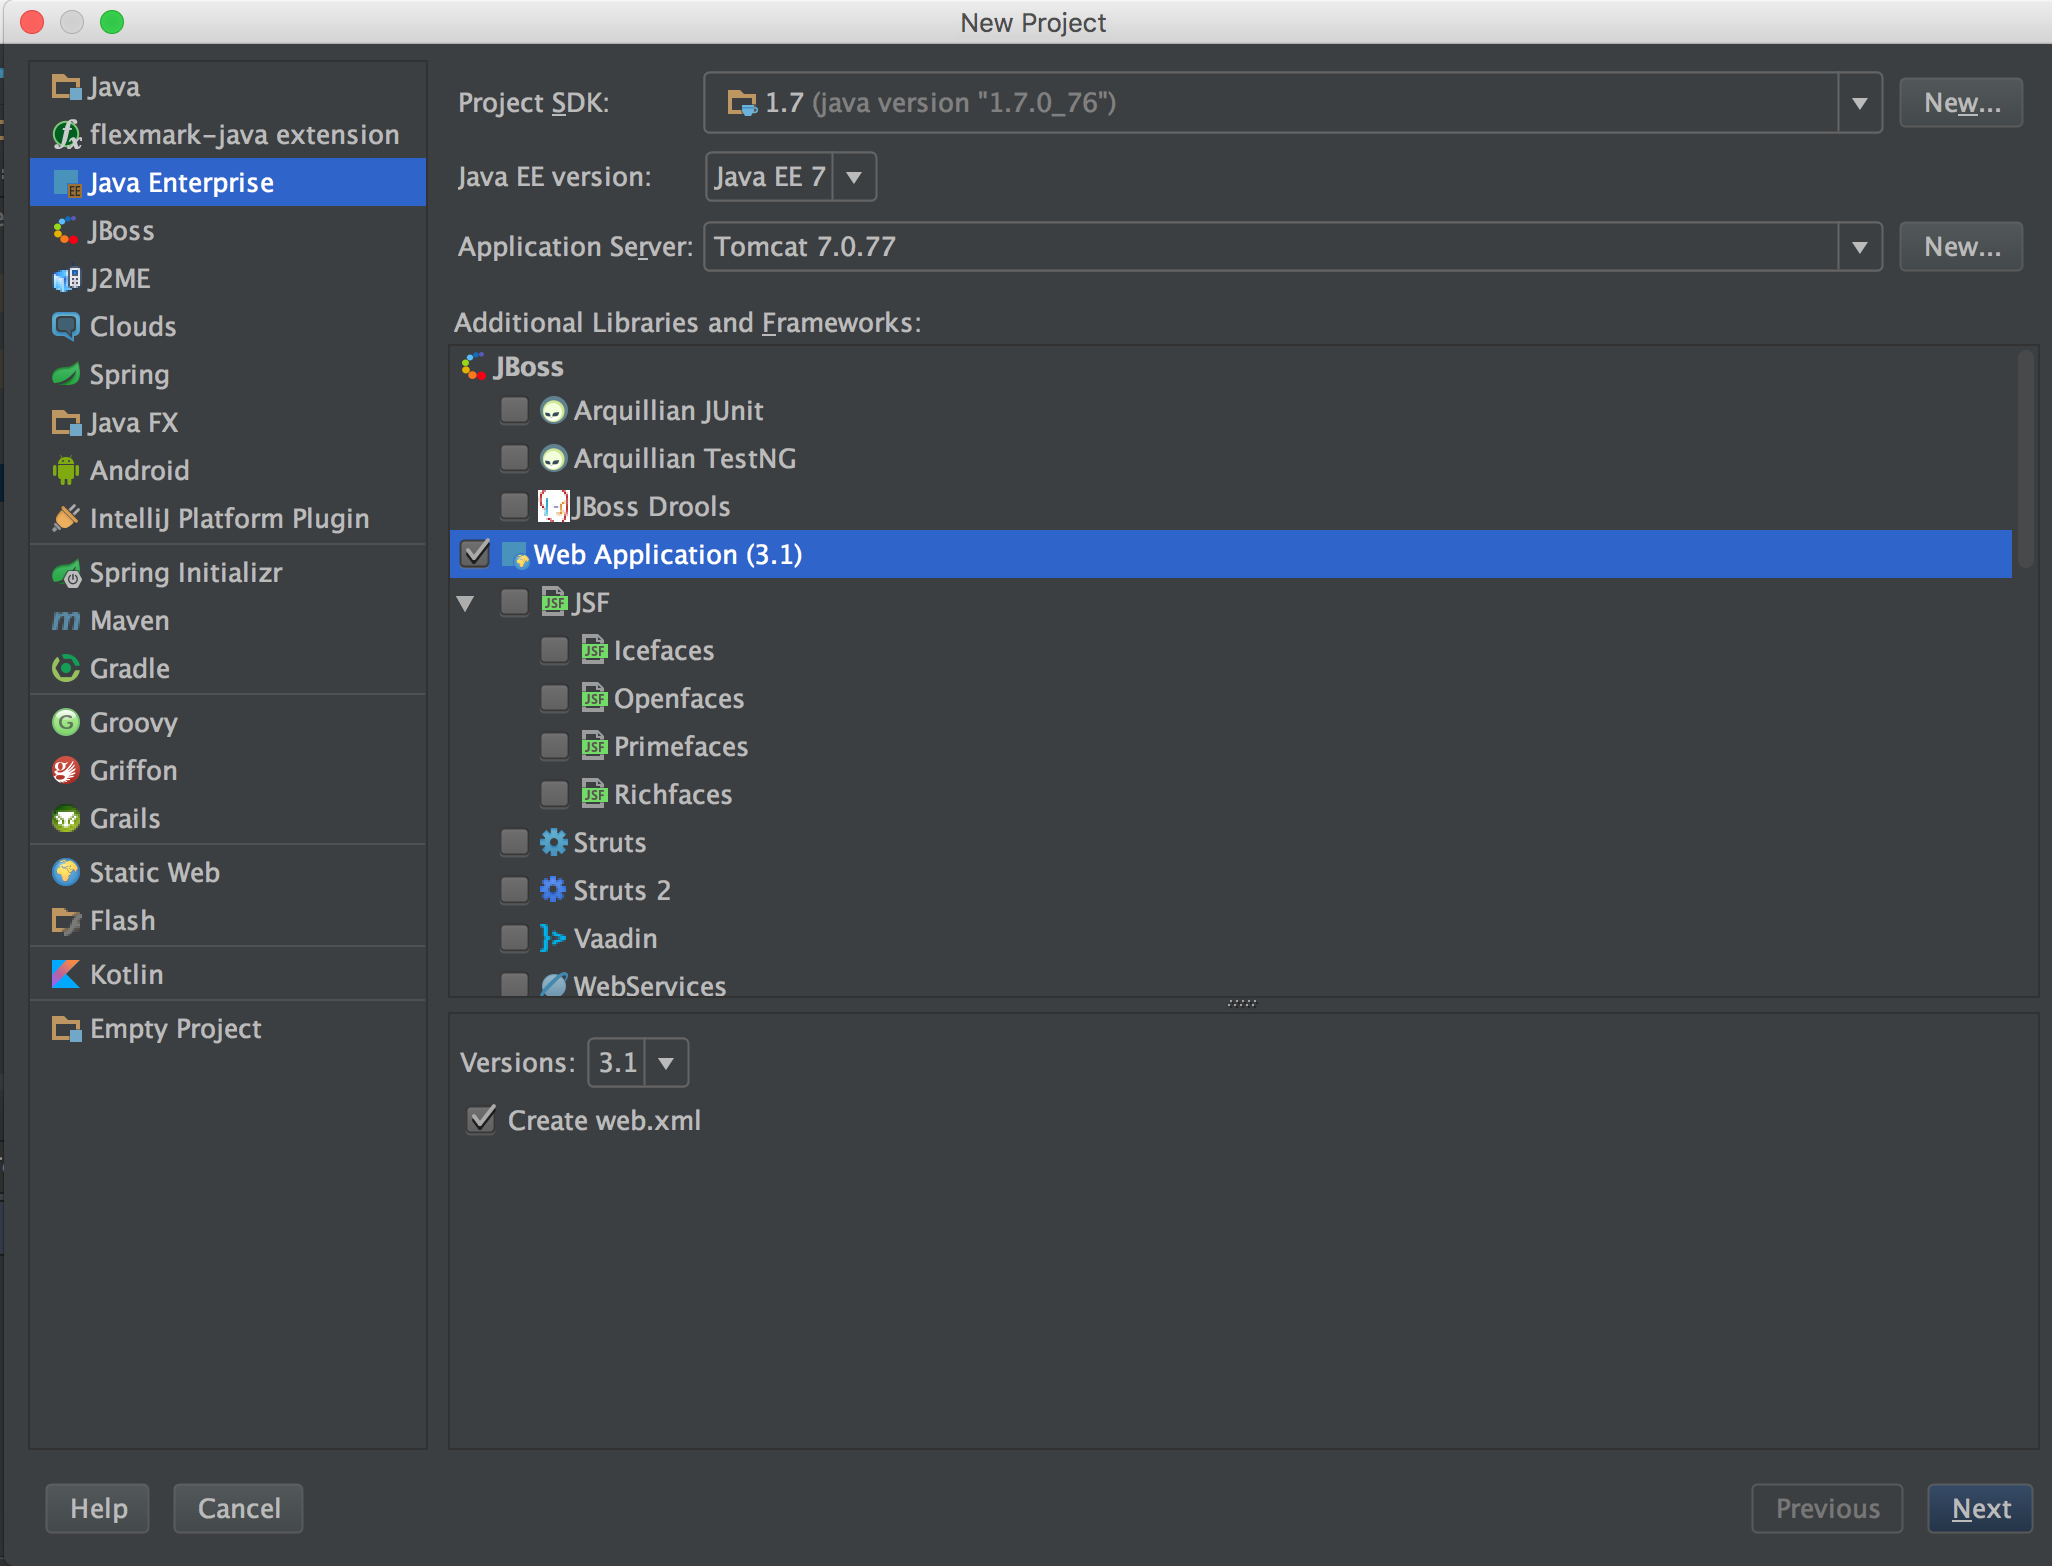The width and height of the screenshot is (2052, 1566).
Task: Open the Project SDK dropdown
Action: point(1860,103)
